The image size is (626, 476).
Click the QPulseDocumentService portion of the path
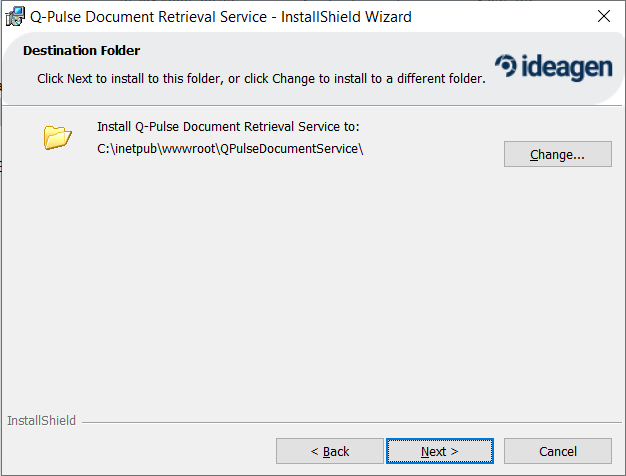[x=289, y=149]
